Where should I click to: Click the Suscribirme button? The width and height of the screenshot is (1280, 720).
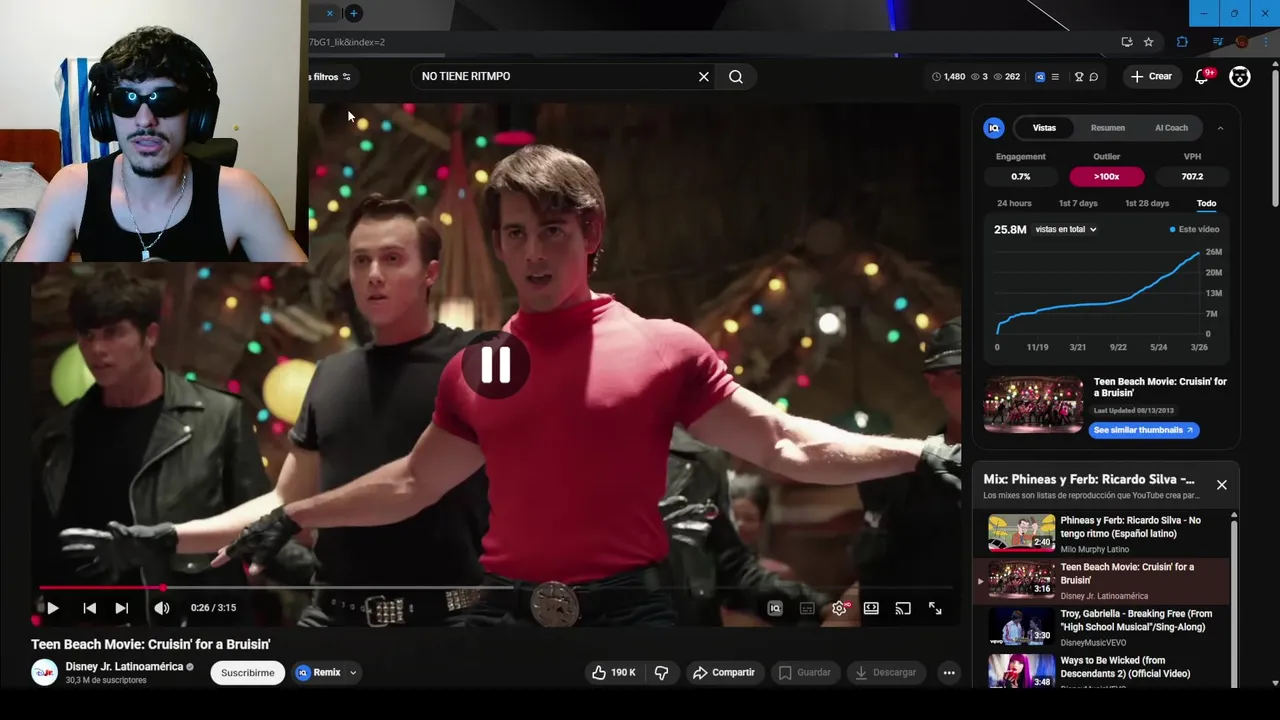coord(248,673)
